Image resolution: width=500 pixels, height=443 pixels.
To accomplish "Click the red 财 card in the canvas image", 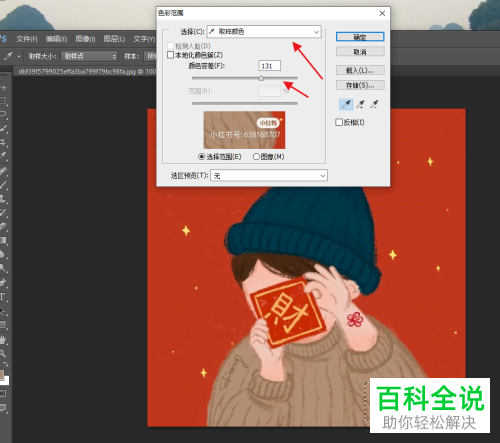I will pyautogui.click(x=287, y=313).
